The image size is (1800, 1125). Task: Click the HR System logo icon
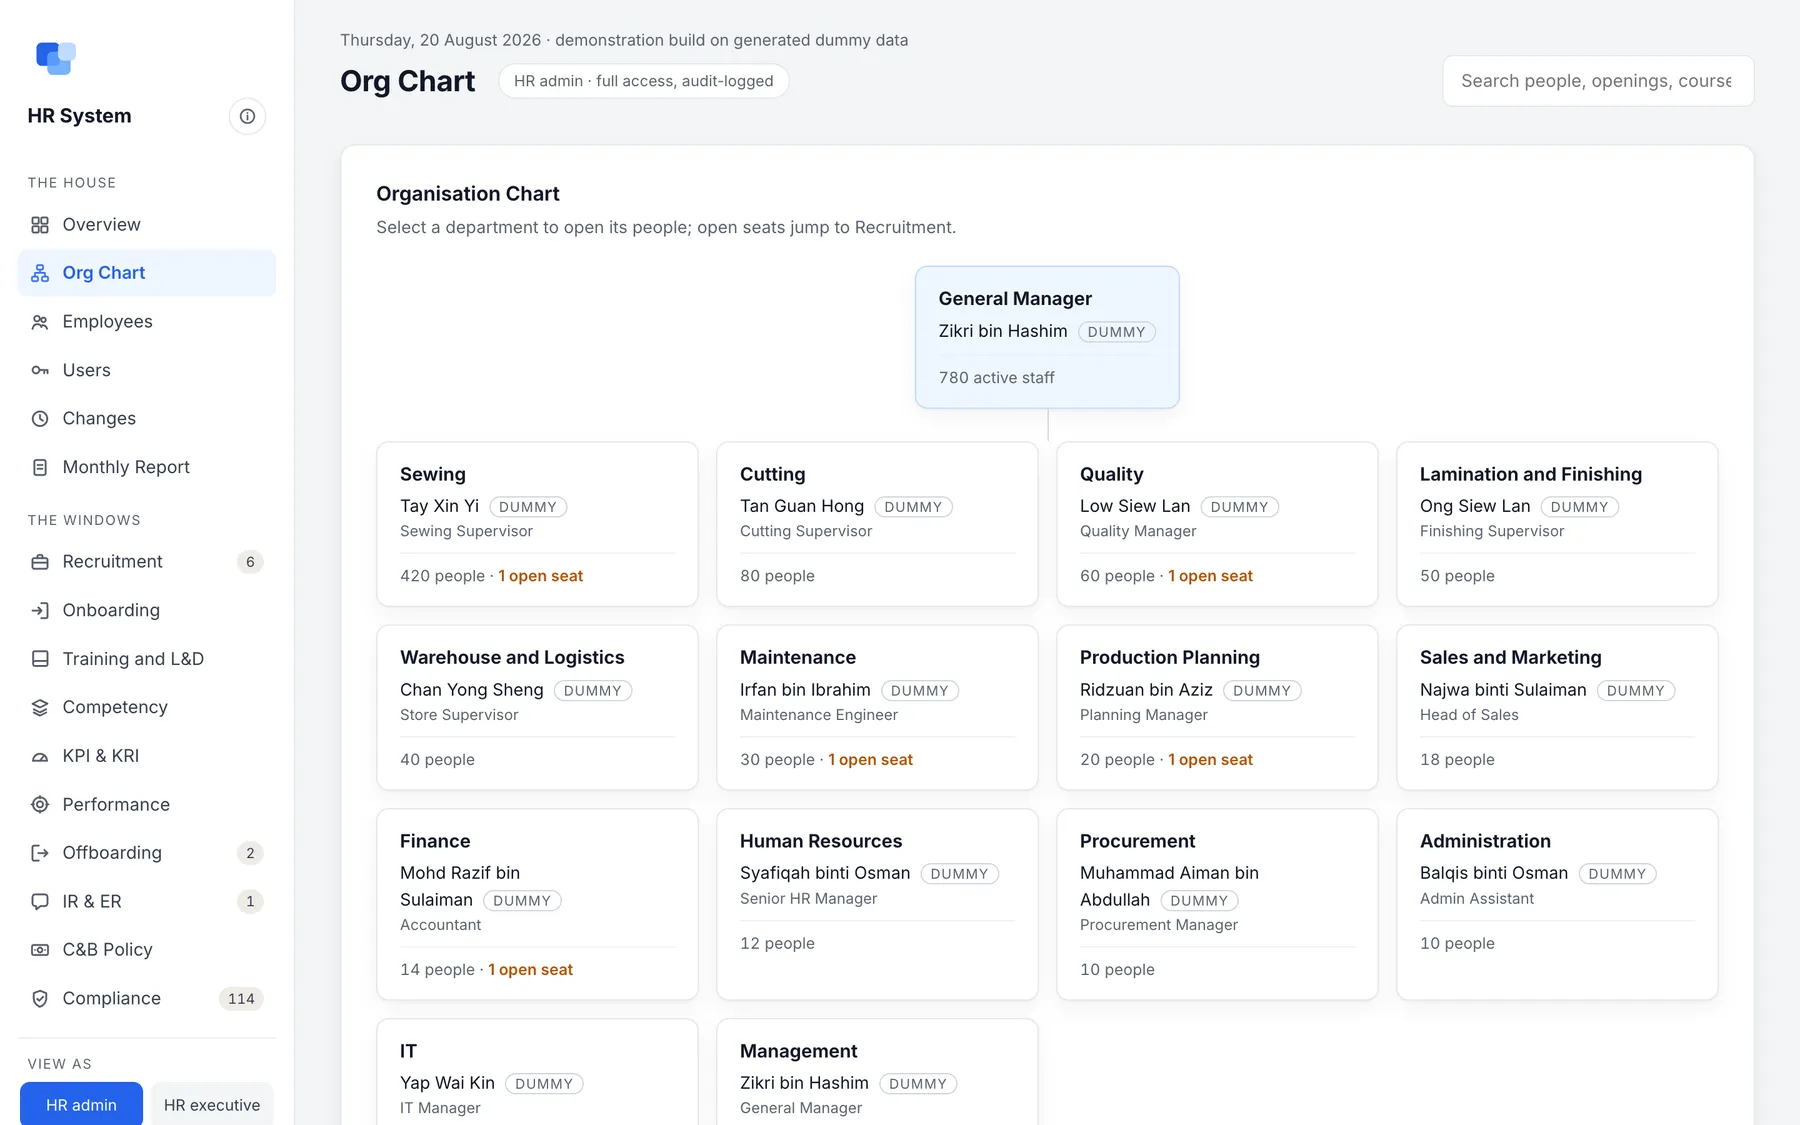[x=55, y=58]
